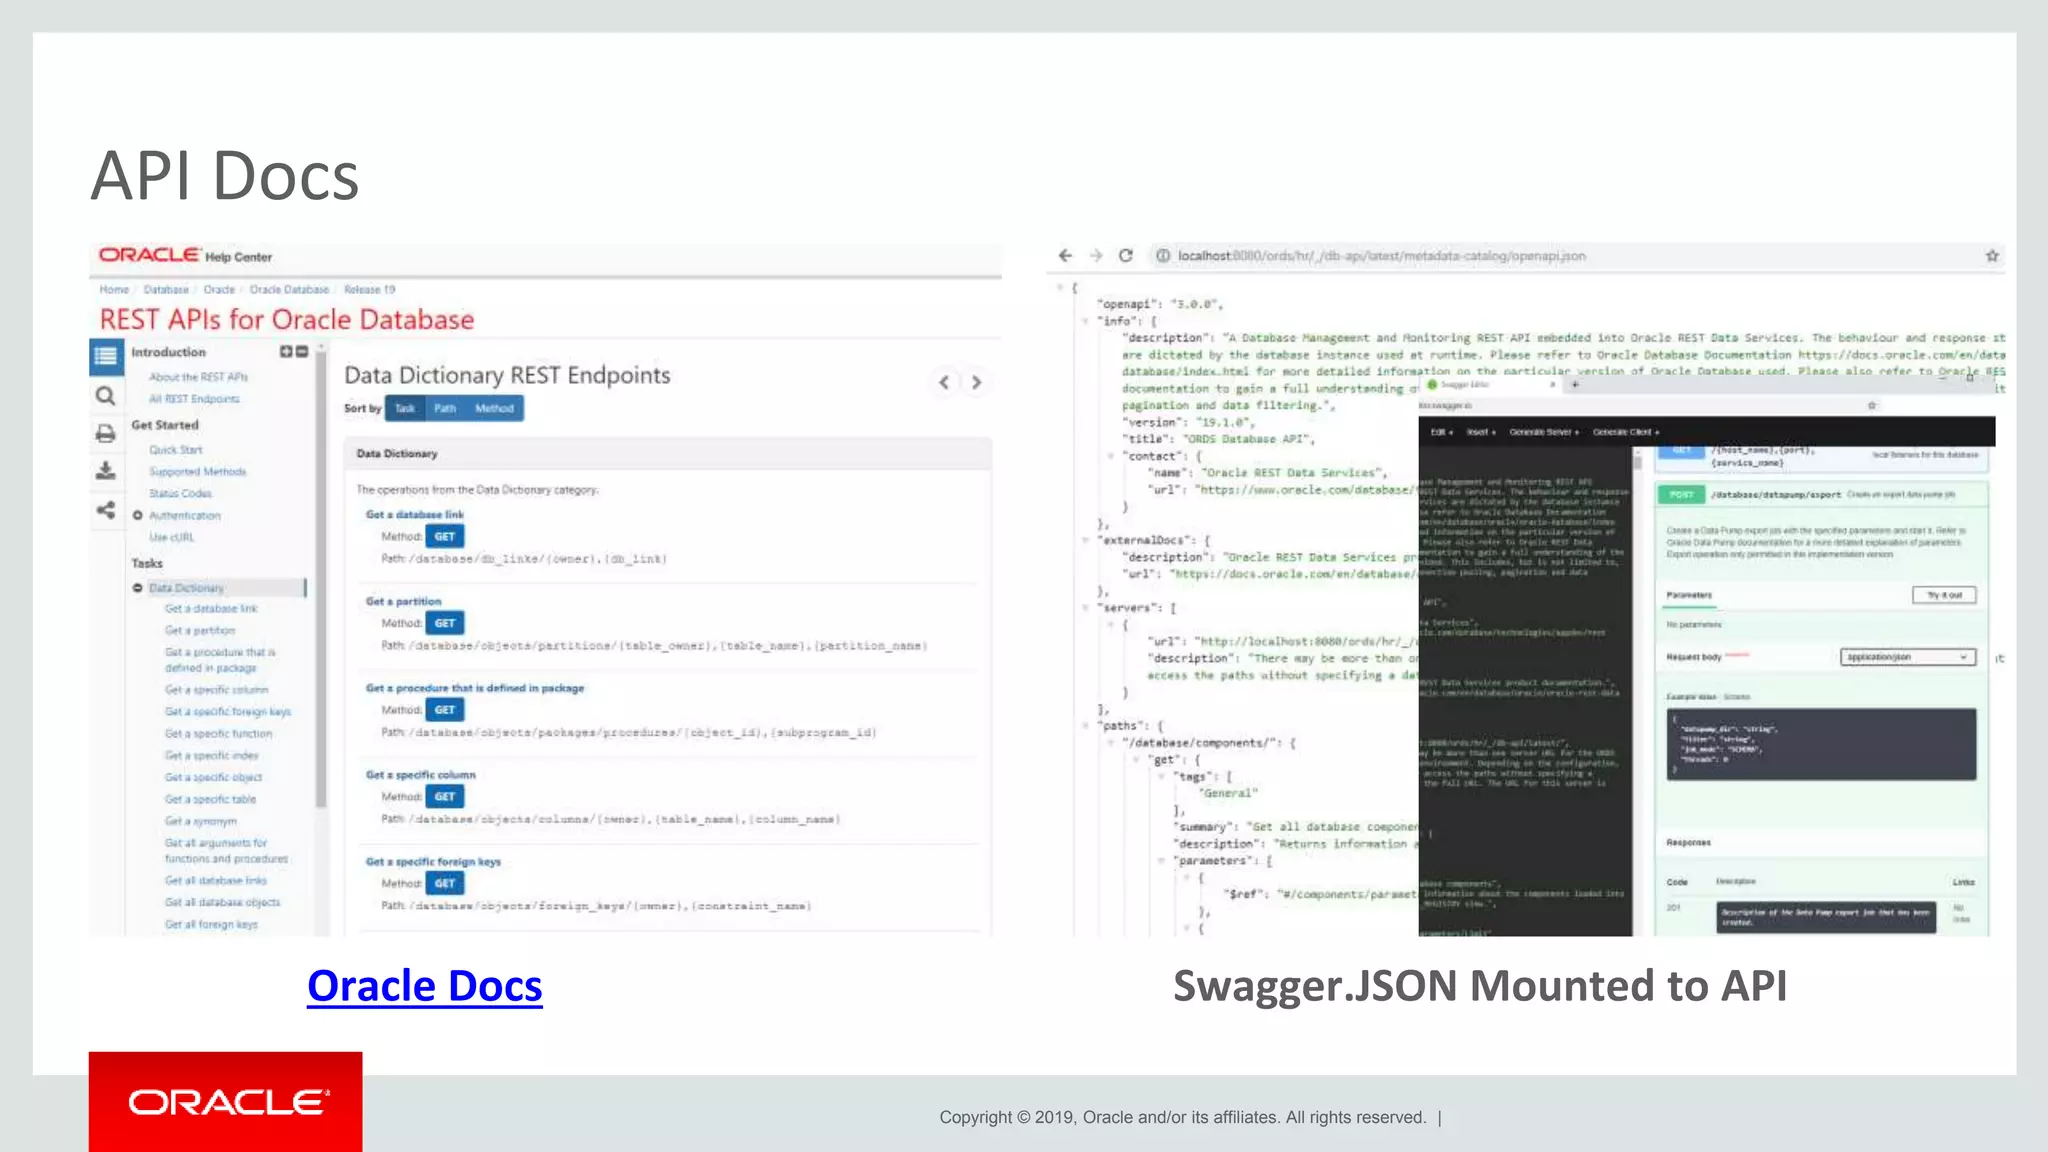The image size is (2048, 1152).
Task: Click Release 19 in the breadcrumb
Action: pos(369,289)
